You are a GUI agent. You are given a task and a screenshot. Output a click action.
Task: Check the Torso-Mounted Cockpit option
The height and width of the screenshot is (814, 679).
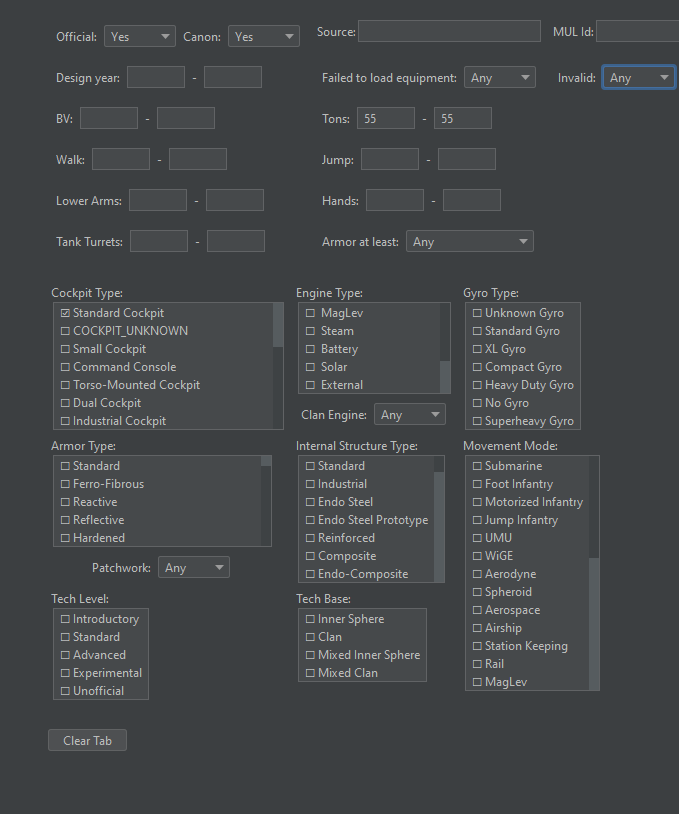(x=65, y=385)
